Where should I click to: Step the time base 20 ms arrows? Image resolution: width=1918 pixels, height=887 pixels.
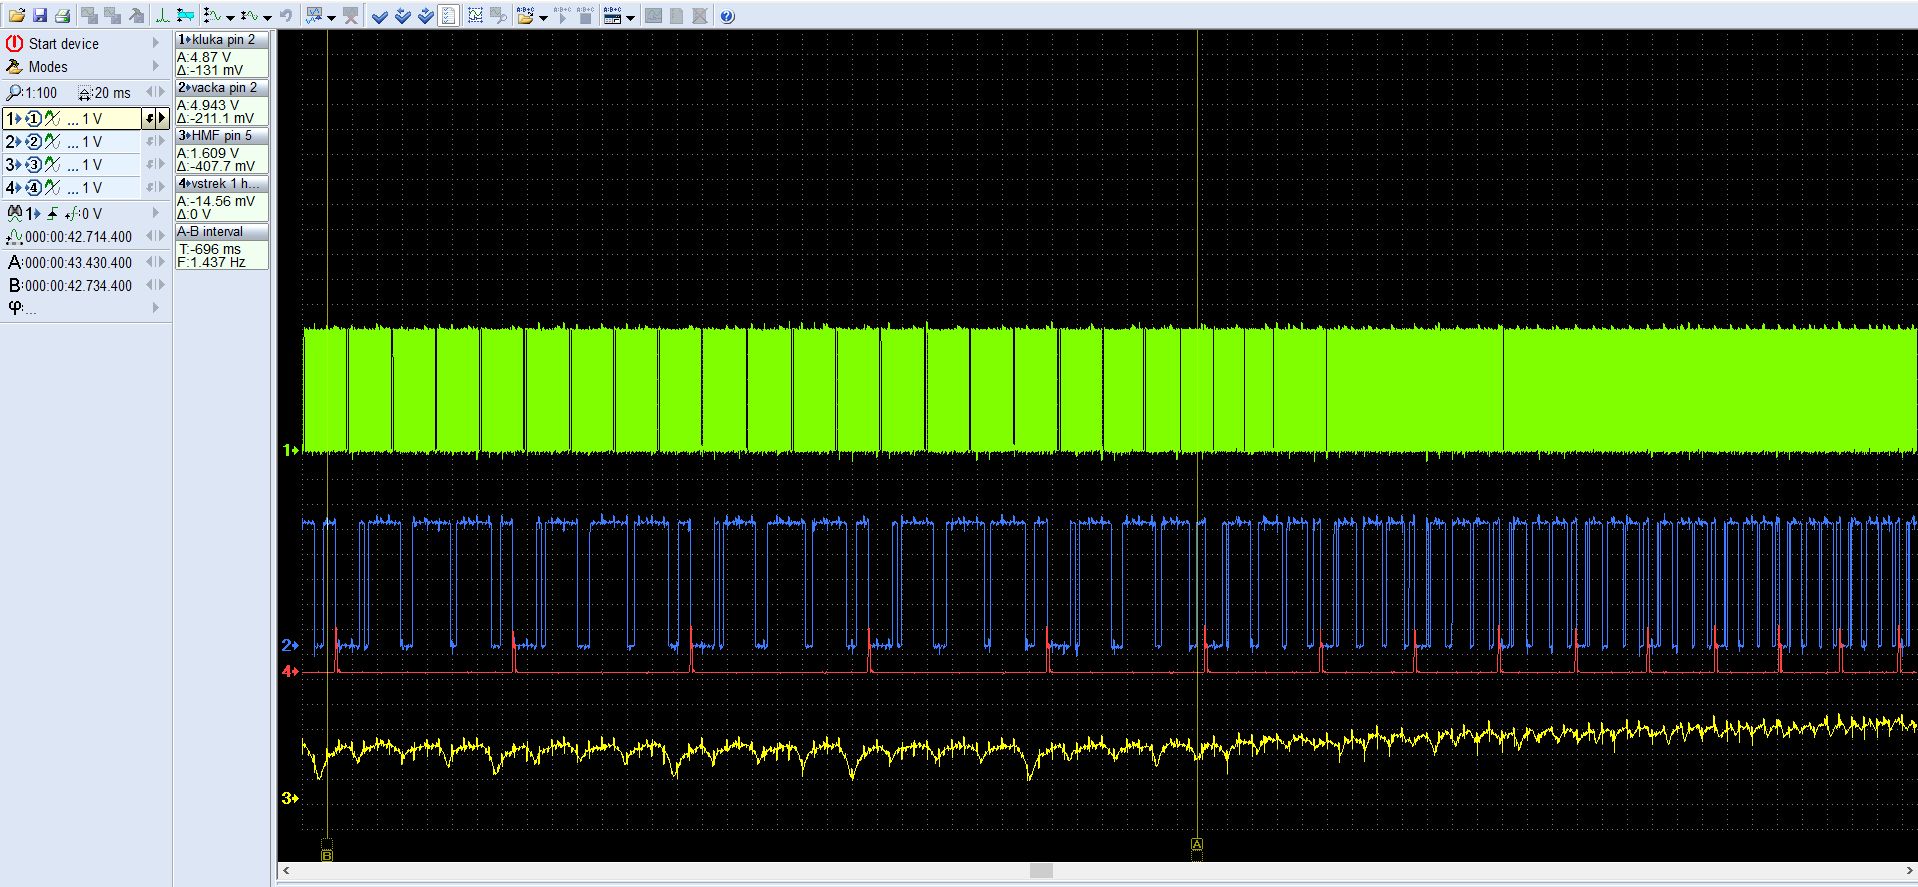click(x=155, y=92)
